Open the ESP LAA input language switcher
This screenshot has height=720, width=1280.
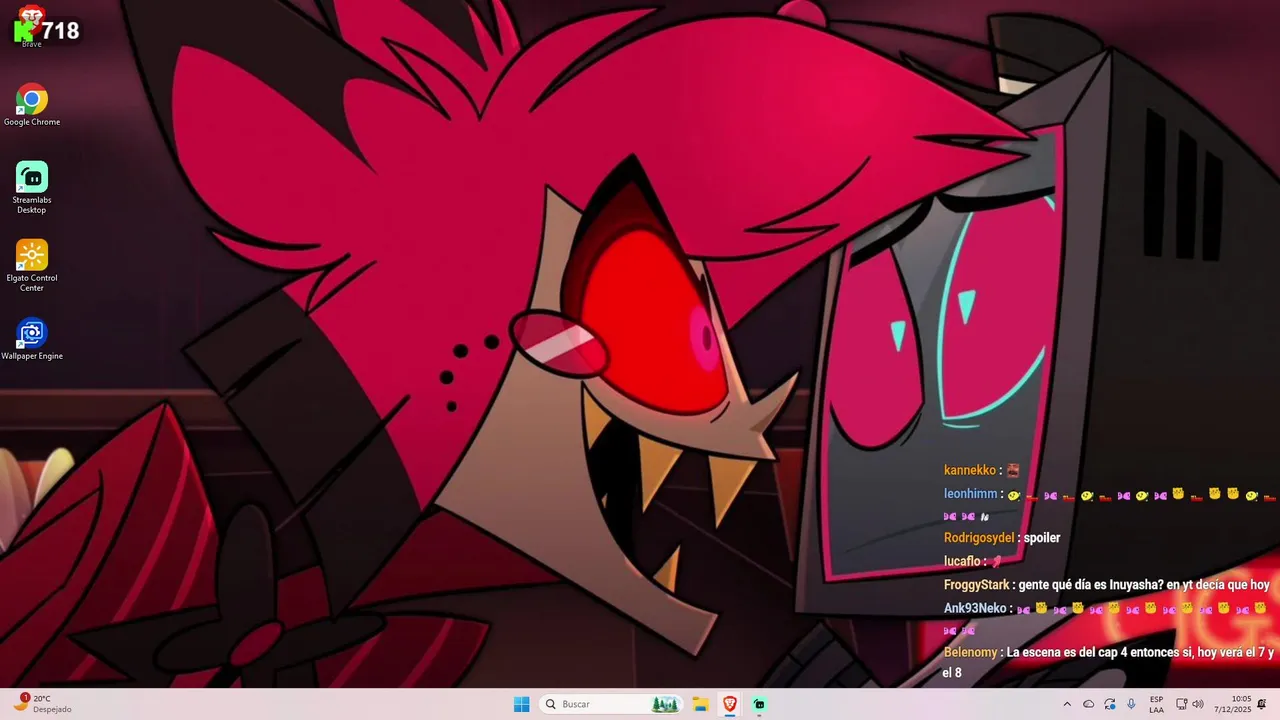click(1156, 704)
